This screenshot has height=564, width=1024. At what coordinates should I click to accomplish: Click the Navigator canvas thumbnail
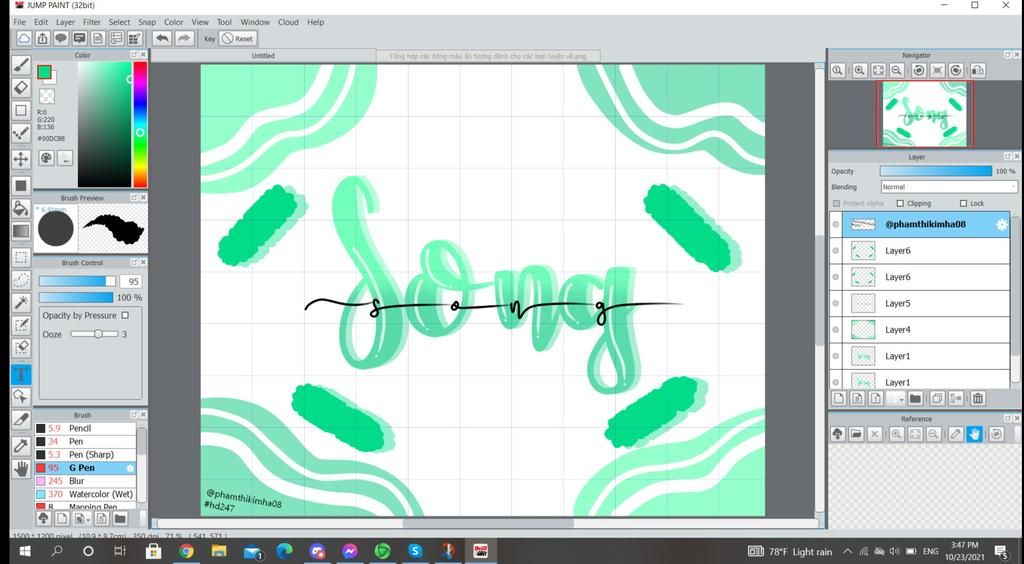(924, 114)
